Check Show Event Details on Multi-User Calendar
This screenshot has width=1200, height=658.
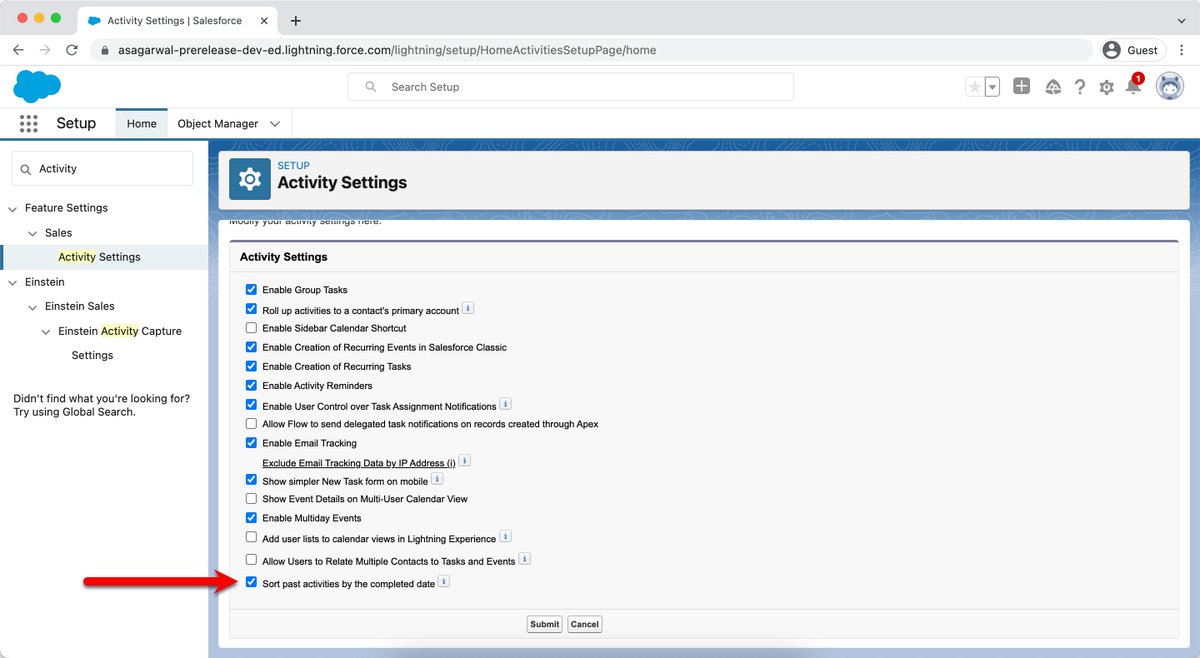pos(251,498)
